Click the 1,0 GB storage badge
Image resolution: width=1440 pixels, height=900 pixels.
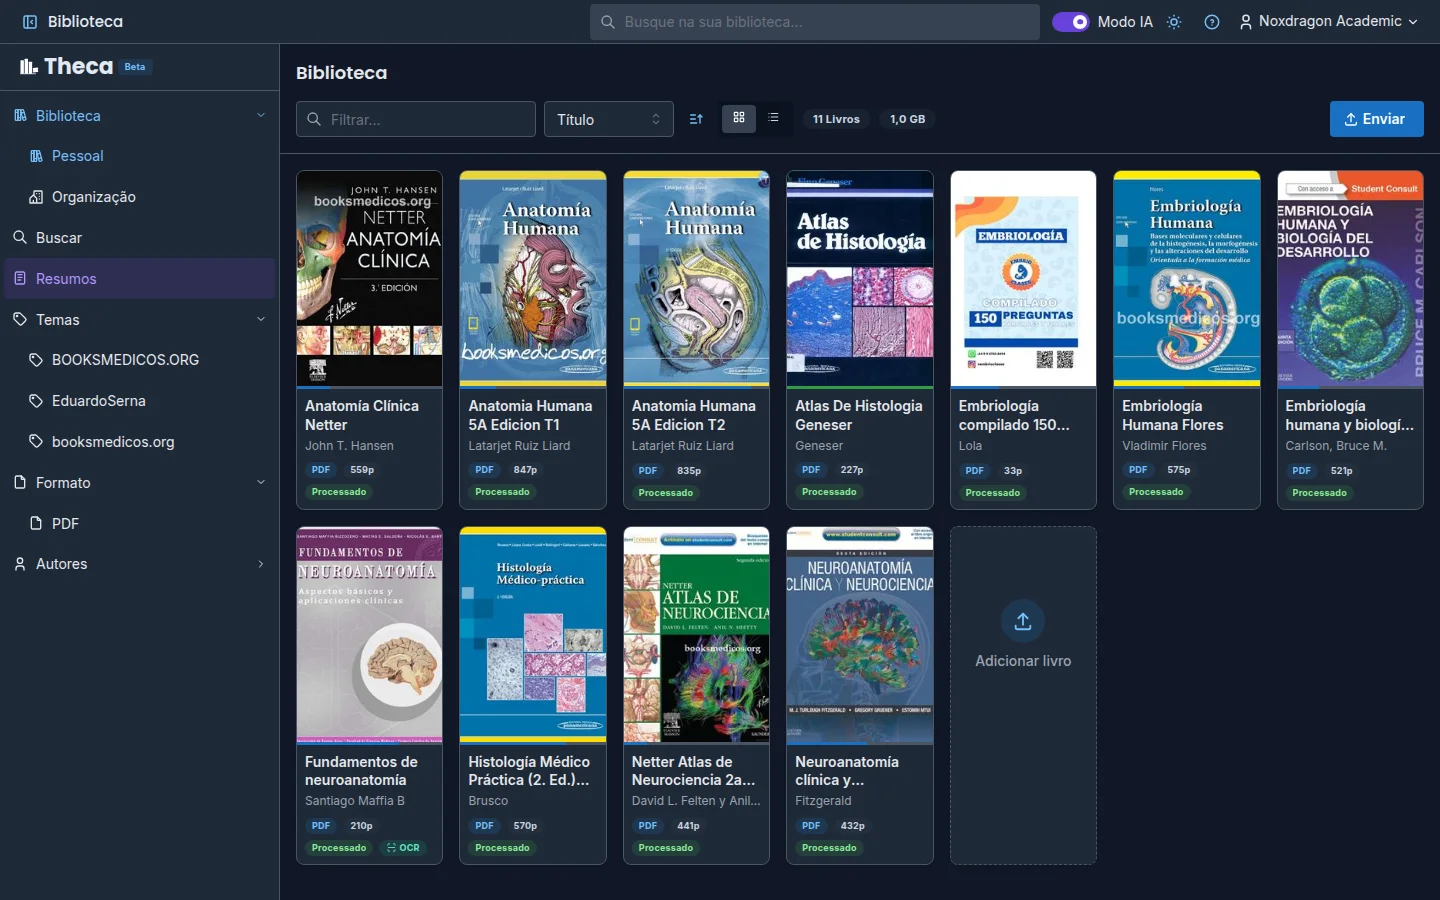(908, 119)
